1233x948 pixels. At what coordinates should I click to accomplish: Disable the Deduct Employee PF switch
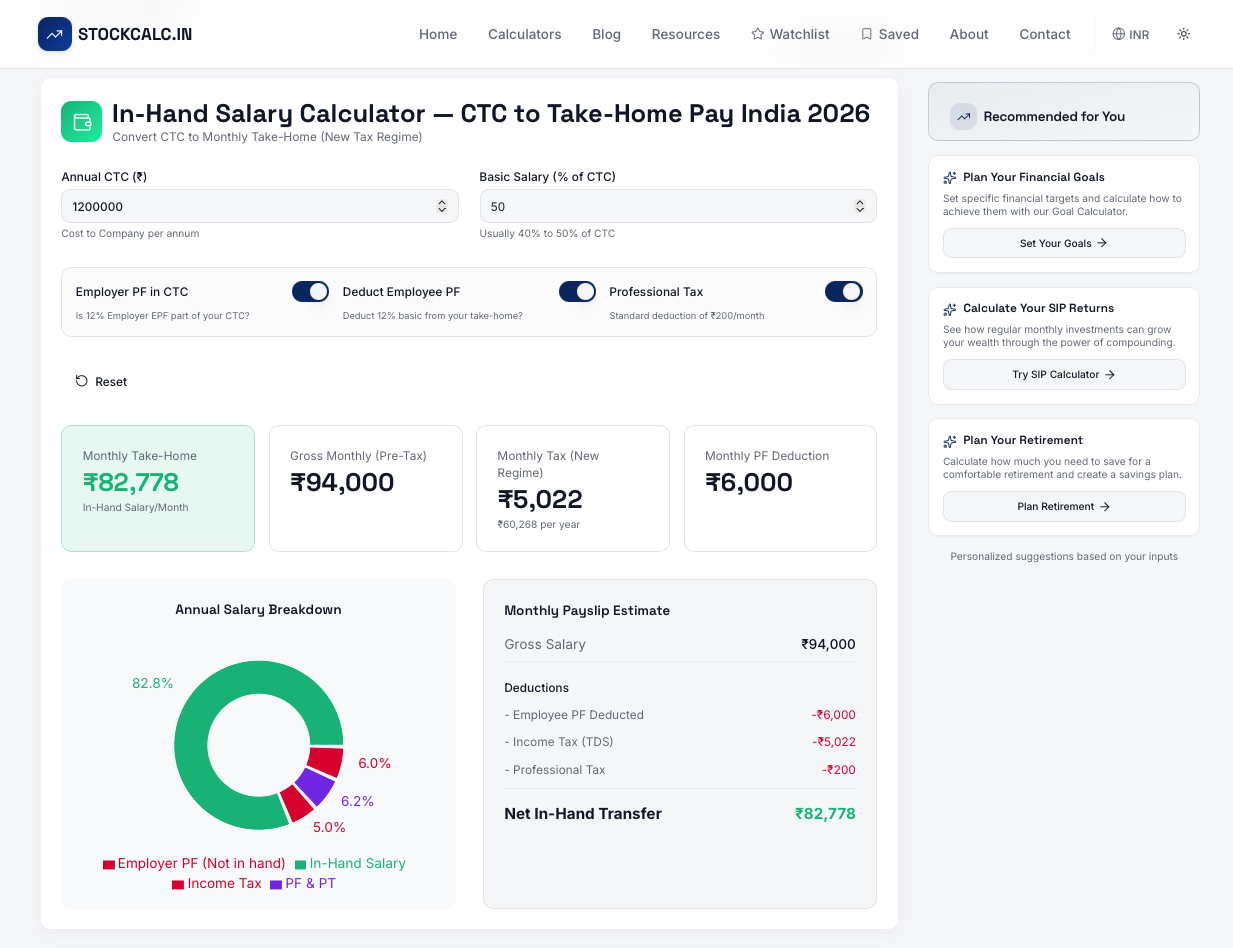coord(577,291)
